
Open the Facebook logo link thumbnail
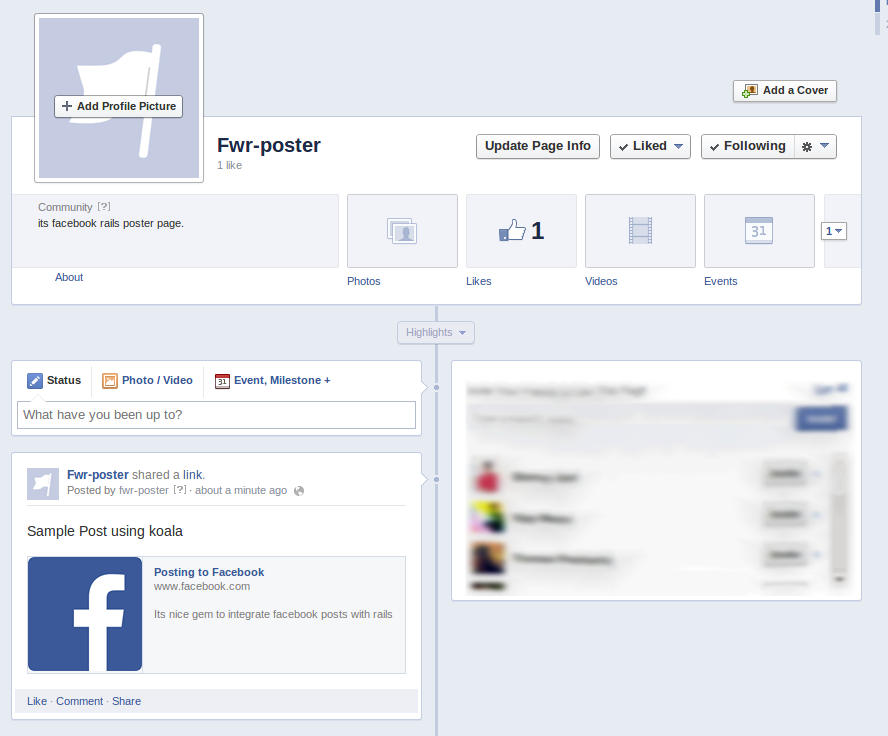pyautogui.click(x=85, y=614)
